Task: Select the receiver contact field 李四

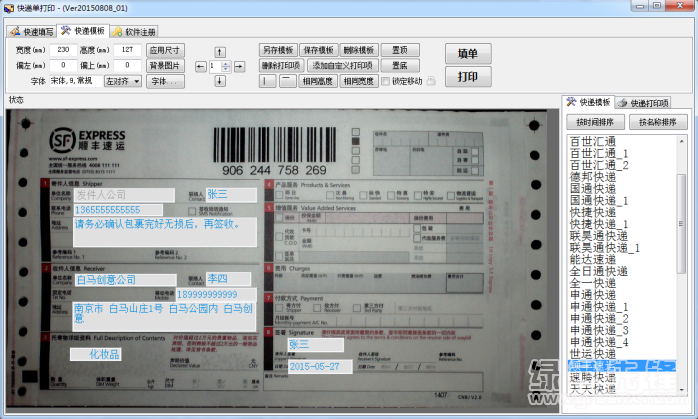Action: (x=228, y=279)
